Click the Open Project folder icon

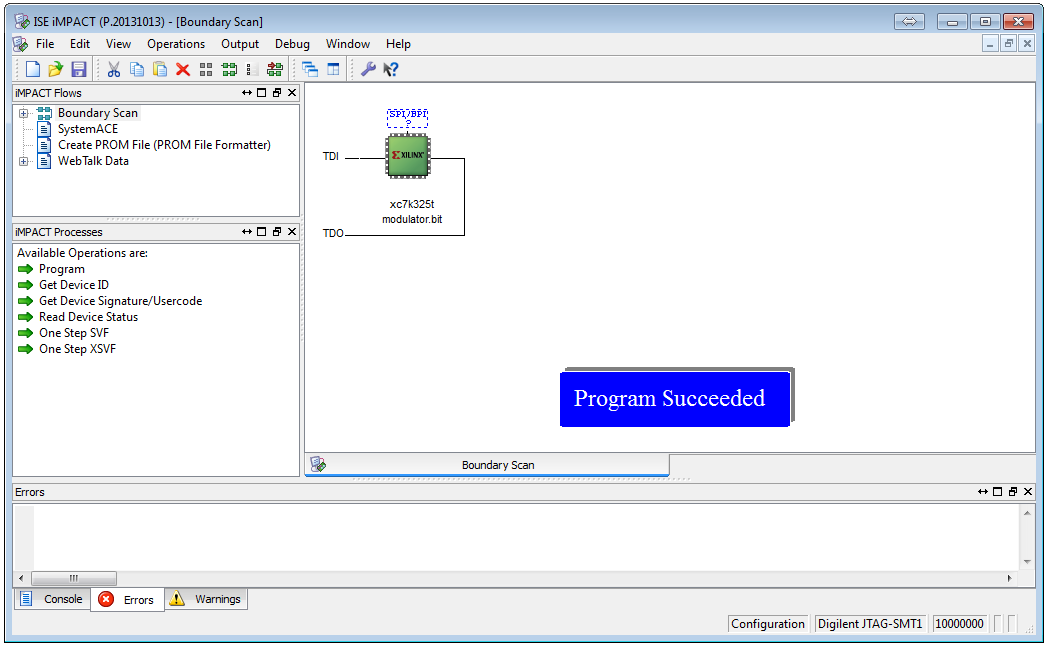pyautogui.click(x=56, y=69)
